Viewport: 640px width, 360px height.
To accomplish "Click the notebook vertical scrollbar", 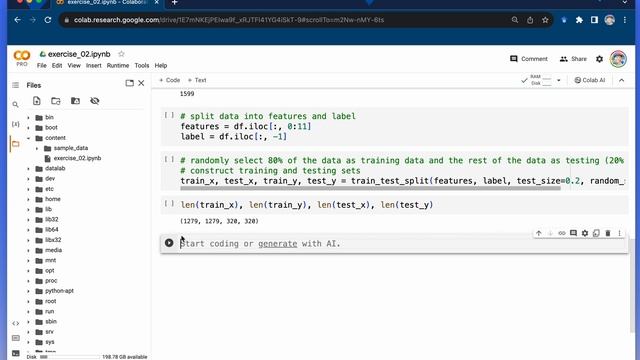I will (x=632, y=286).
